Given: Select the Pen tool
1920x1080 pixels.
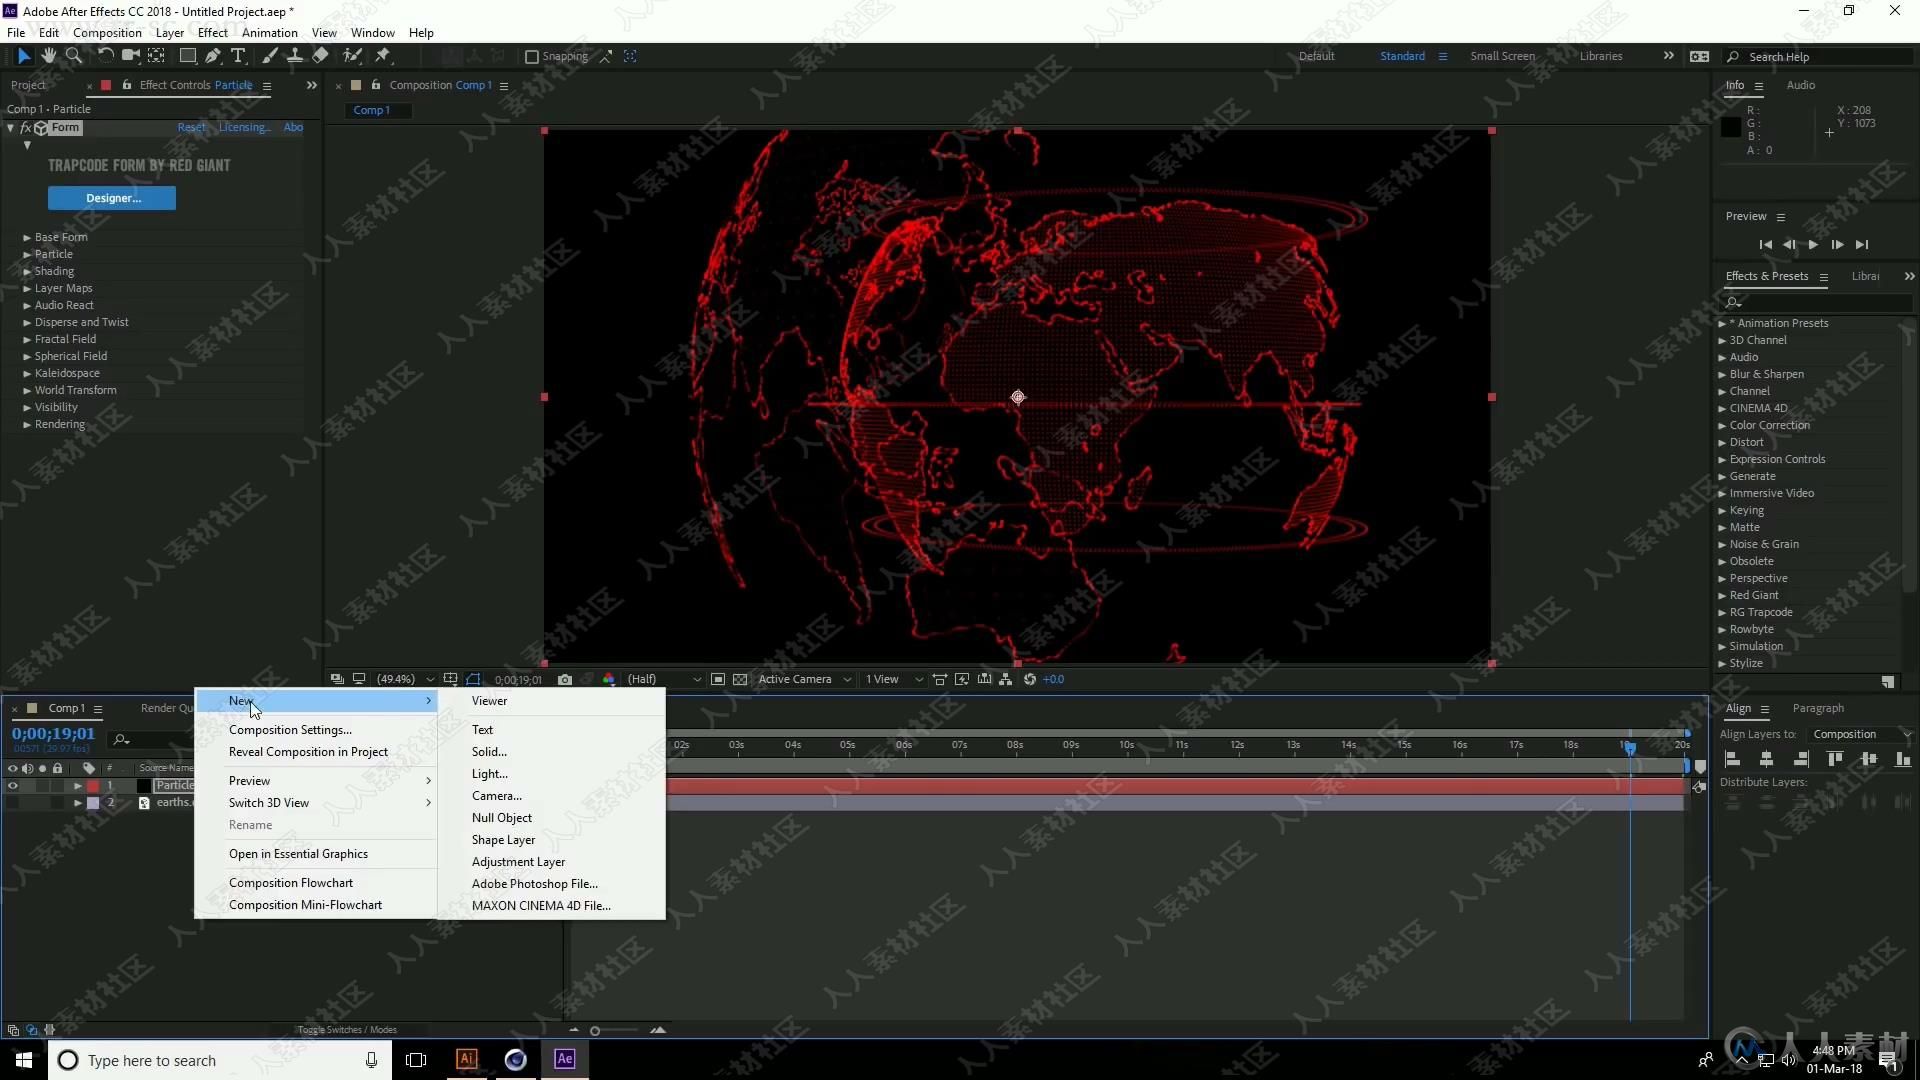Looking at the screenshot, I should tap(213, 56).
